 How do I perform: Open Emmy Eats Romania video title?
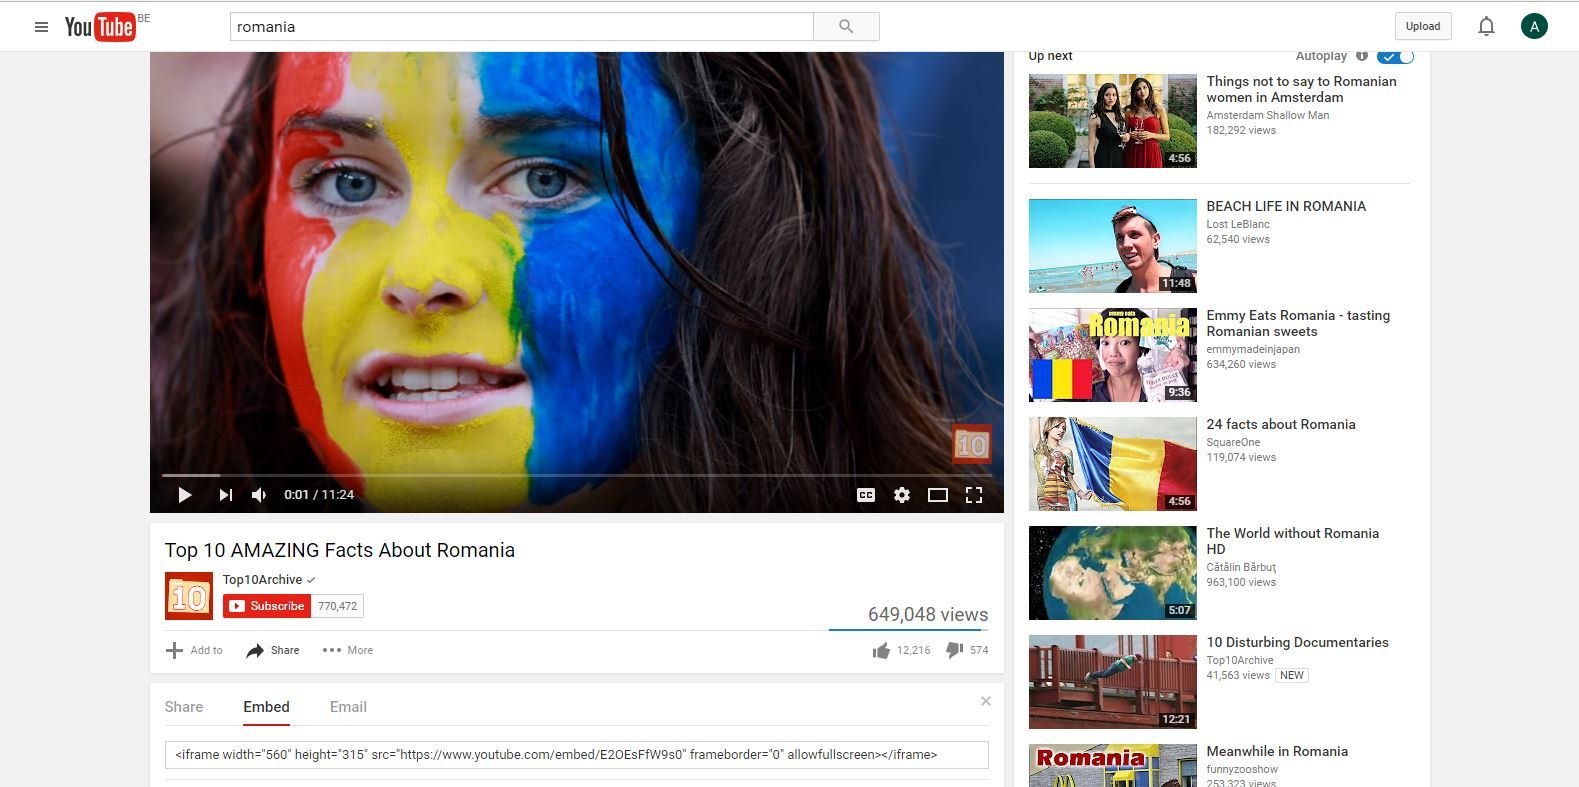pyautogui.click(x=1298, y=323)
